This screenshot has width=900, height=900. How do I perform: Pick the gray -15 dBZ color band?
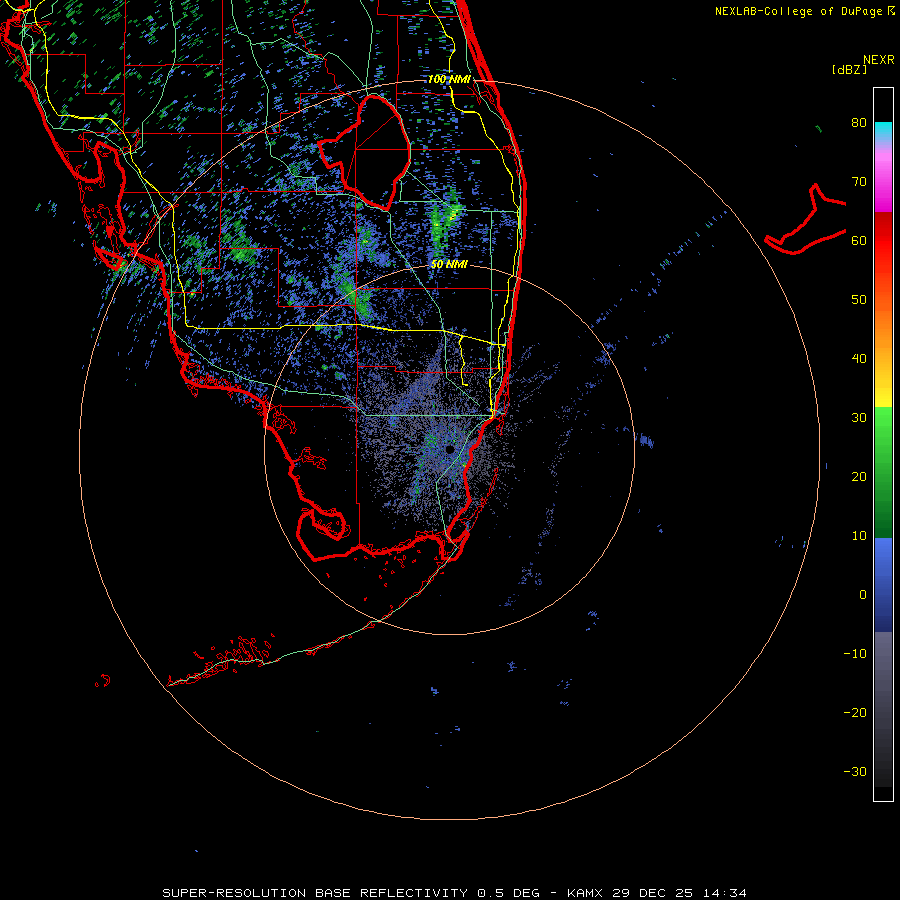coord(883,683)
